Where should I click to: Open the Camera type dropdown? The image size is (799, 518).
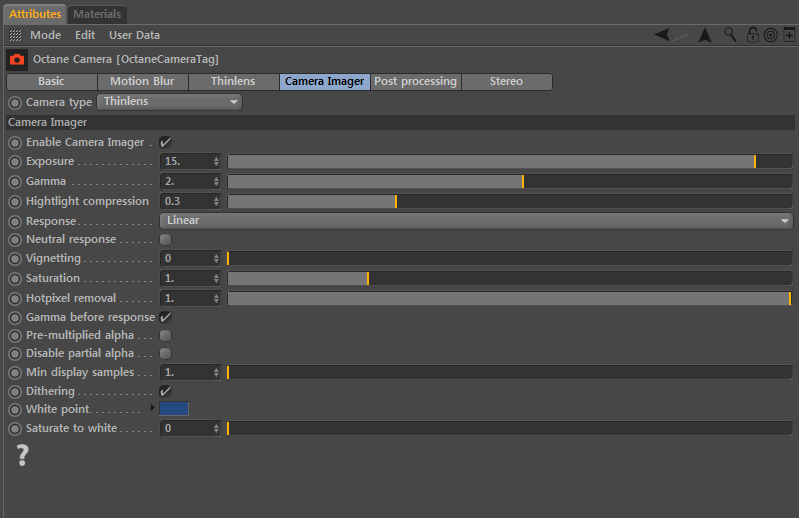tap(170, 101)
